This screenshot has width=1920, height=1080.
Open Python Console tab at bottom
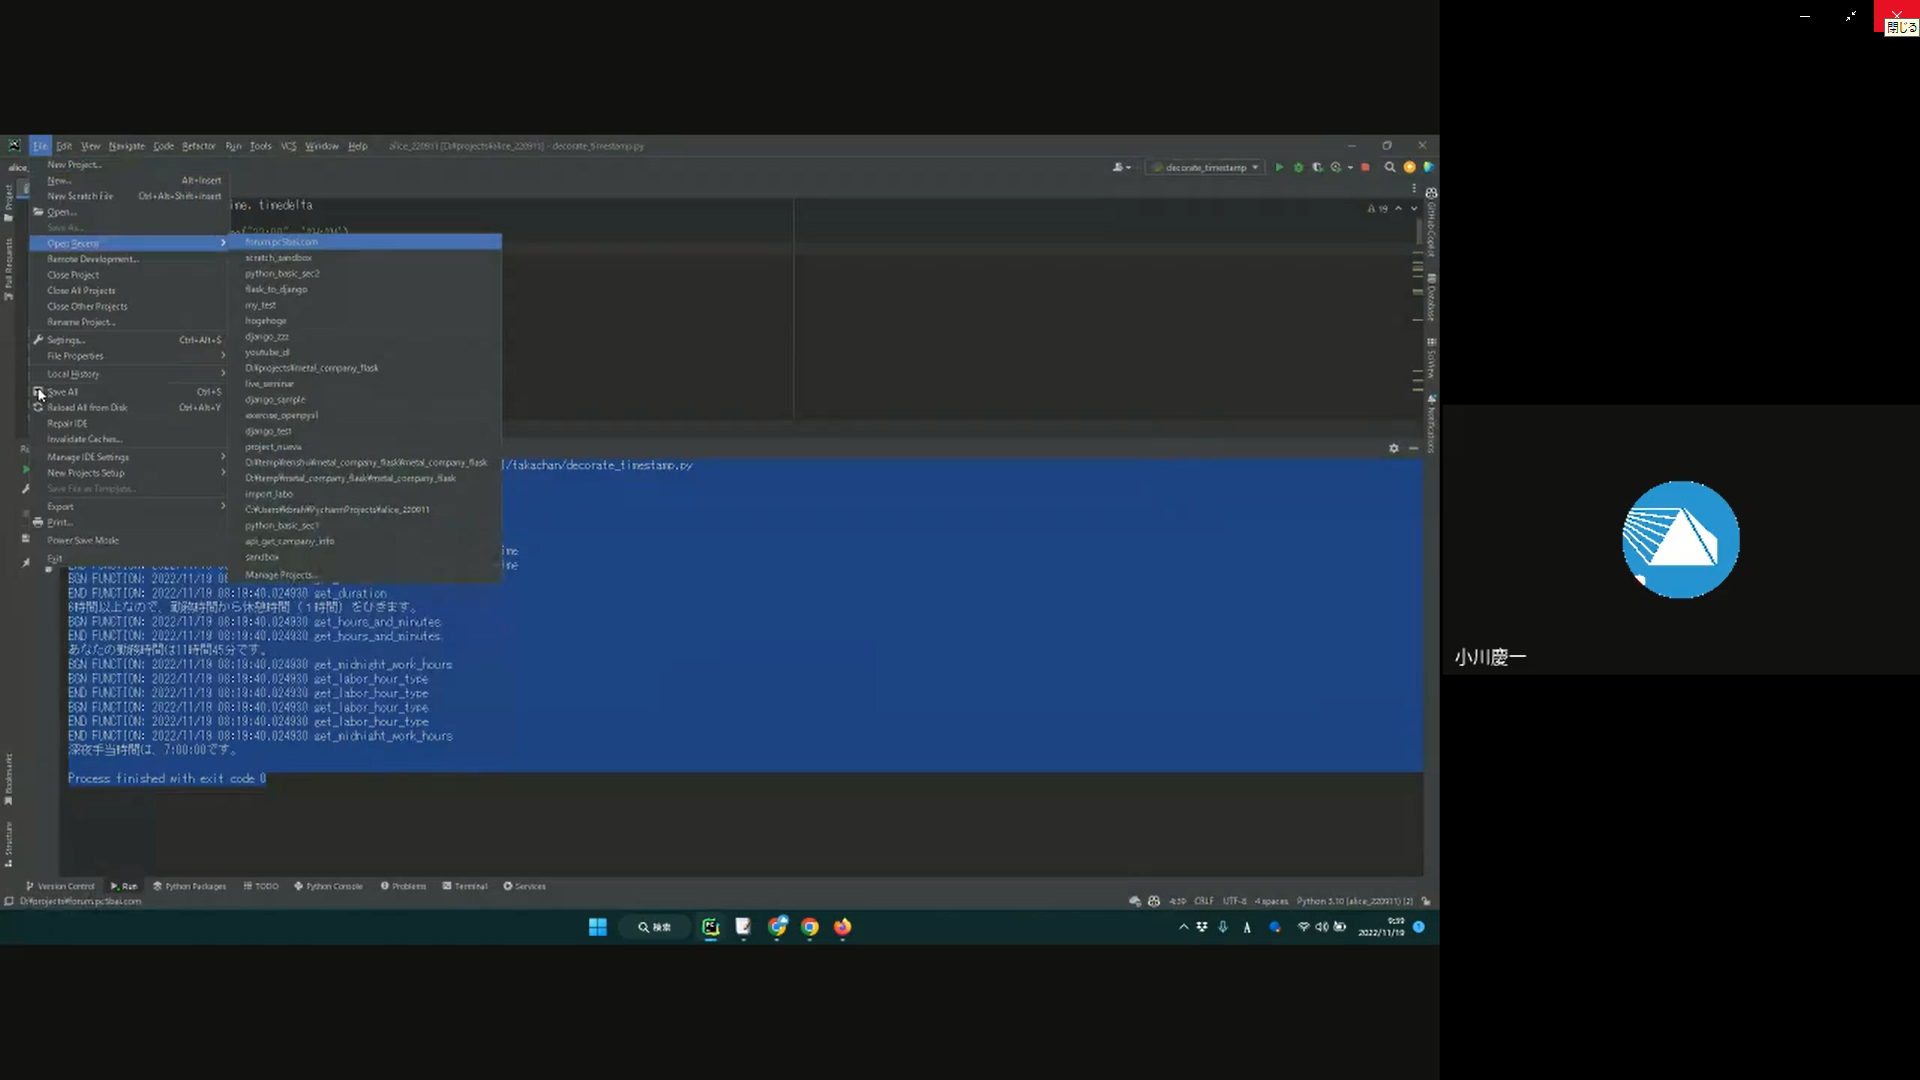click(x=328, y=886)
